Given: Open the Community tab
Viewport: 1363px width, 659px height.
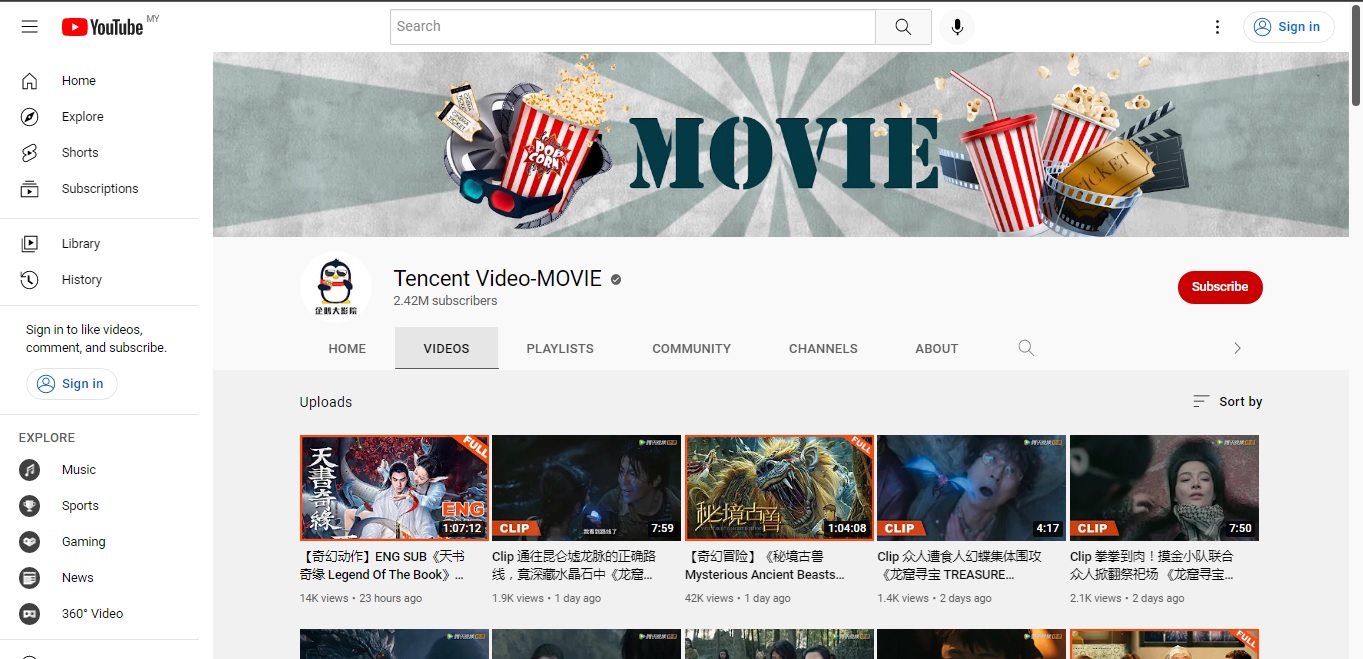Looking at the screenshot, I should 691,349.
